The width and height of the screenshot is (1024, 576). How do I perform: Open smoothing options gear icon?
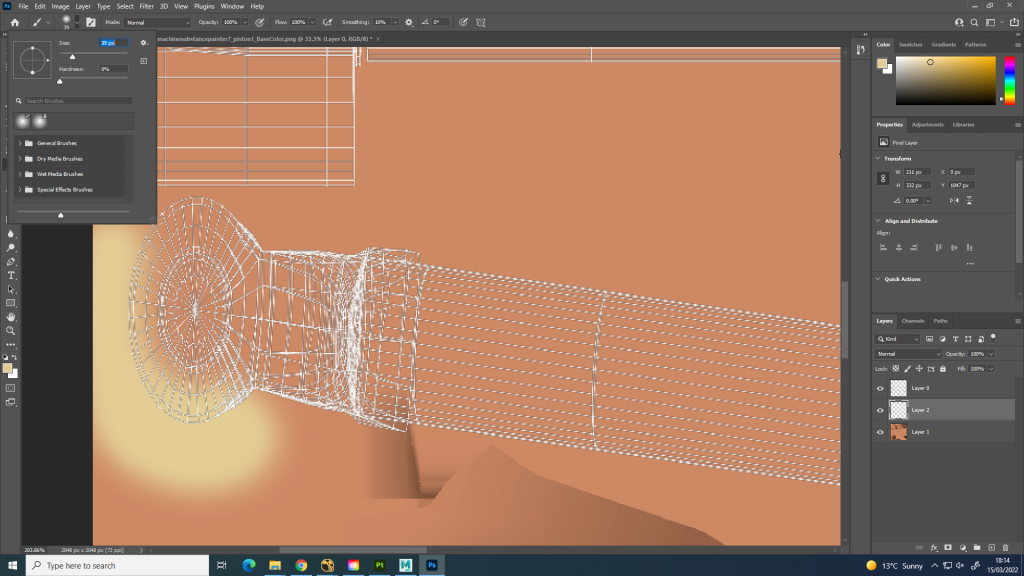409,22
